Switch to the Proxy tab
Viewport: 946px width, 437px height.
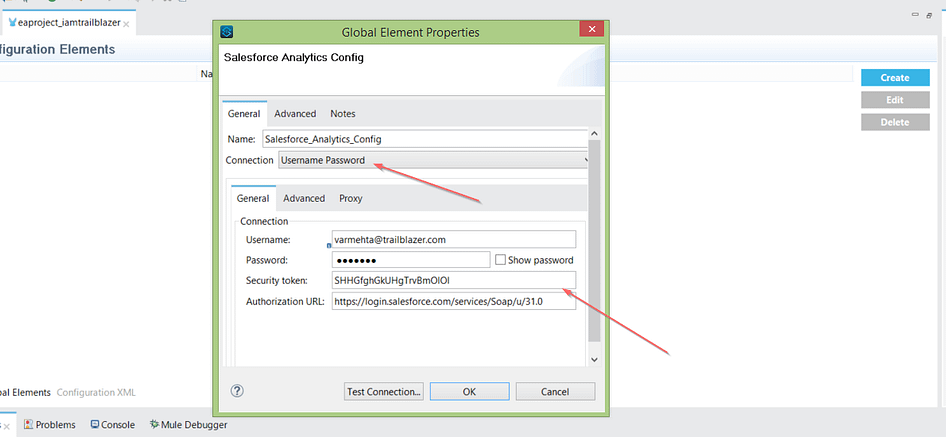pyautogui.click(x=351, y=198)
